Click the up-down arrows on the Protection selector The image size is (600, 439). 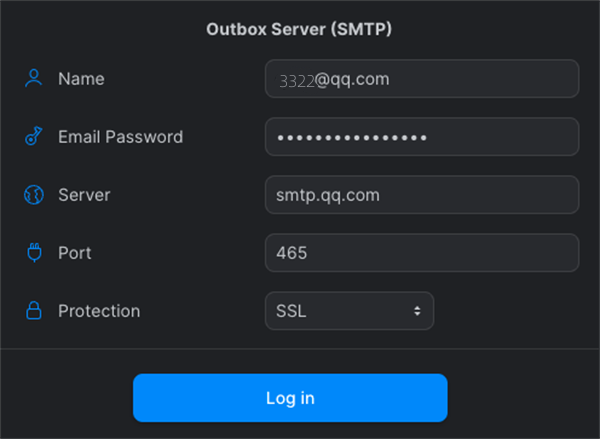coord(417,311)
